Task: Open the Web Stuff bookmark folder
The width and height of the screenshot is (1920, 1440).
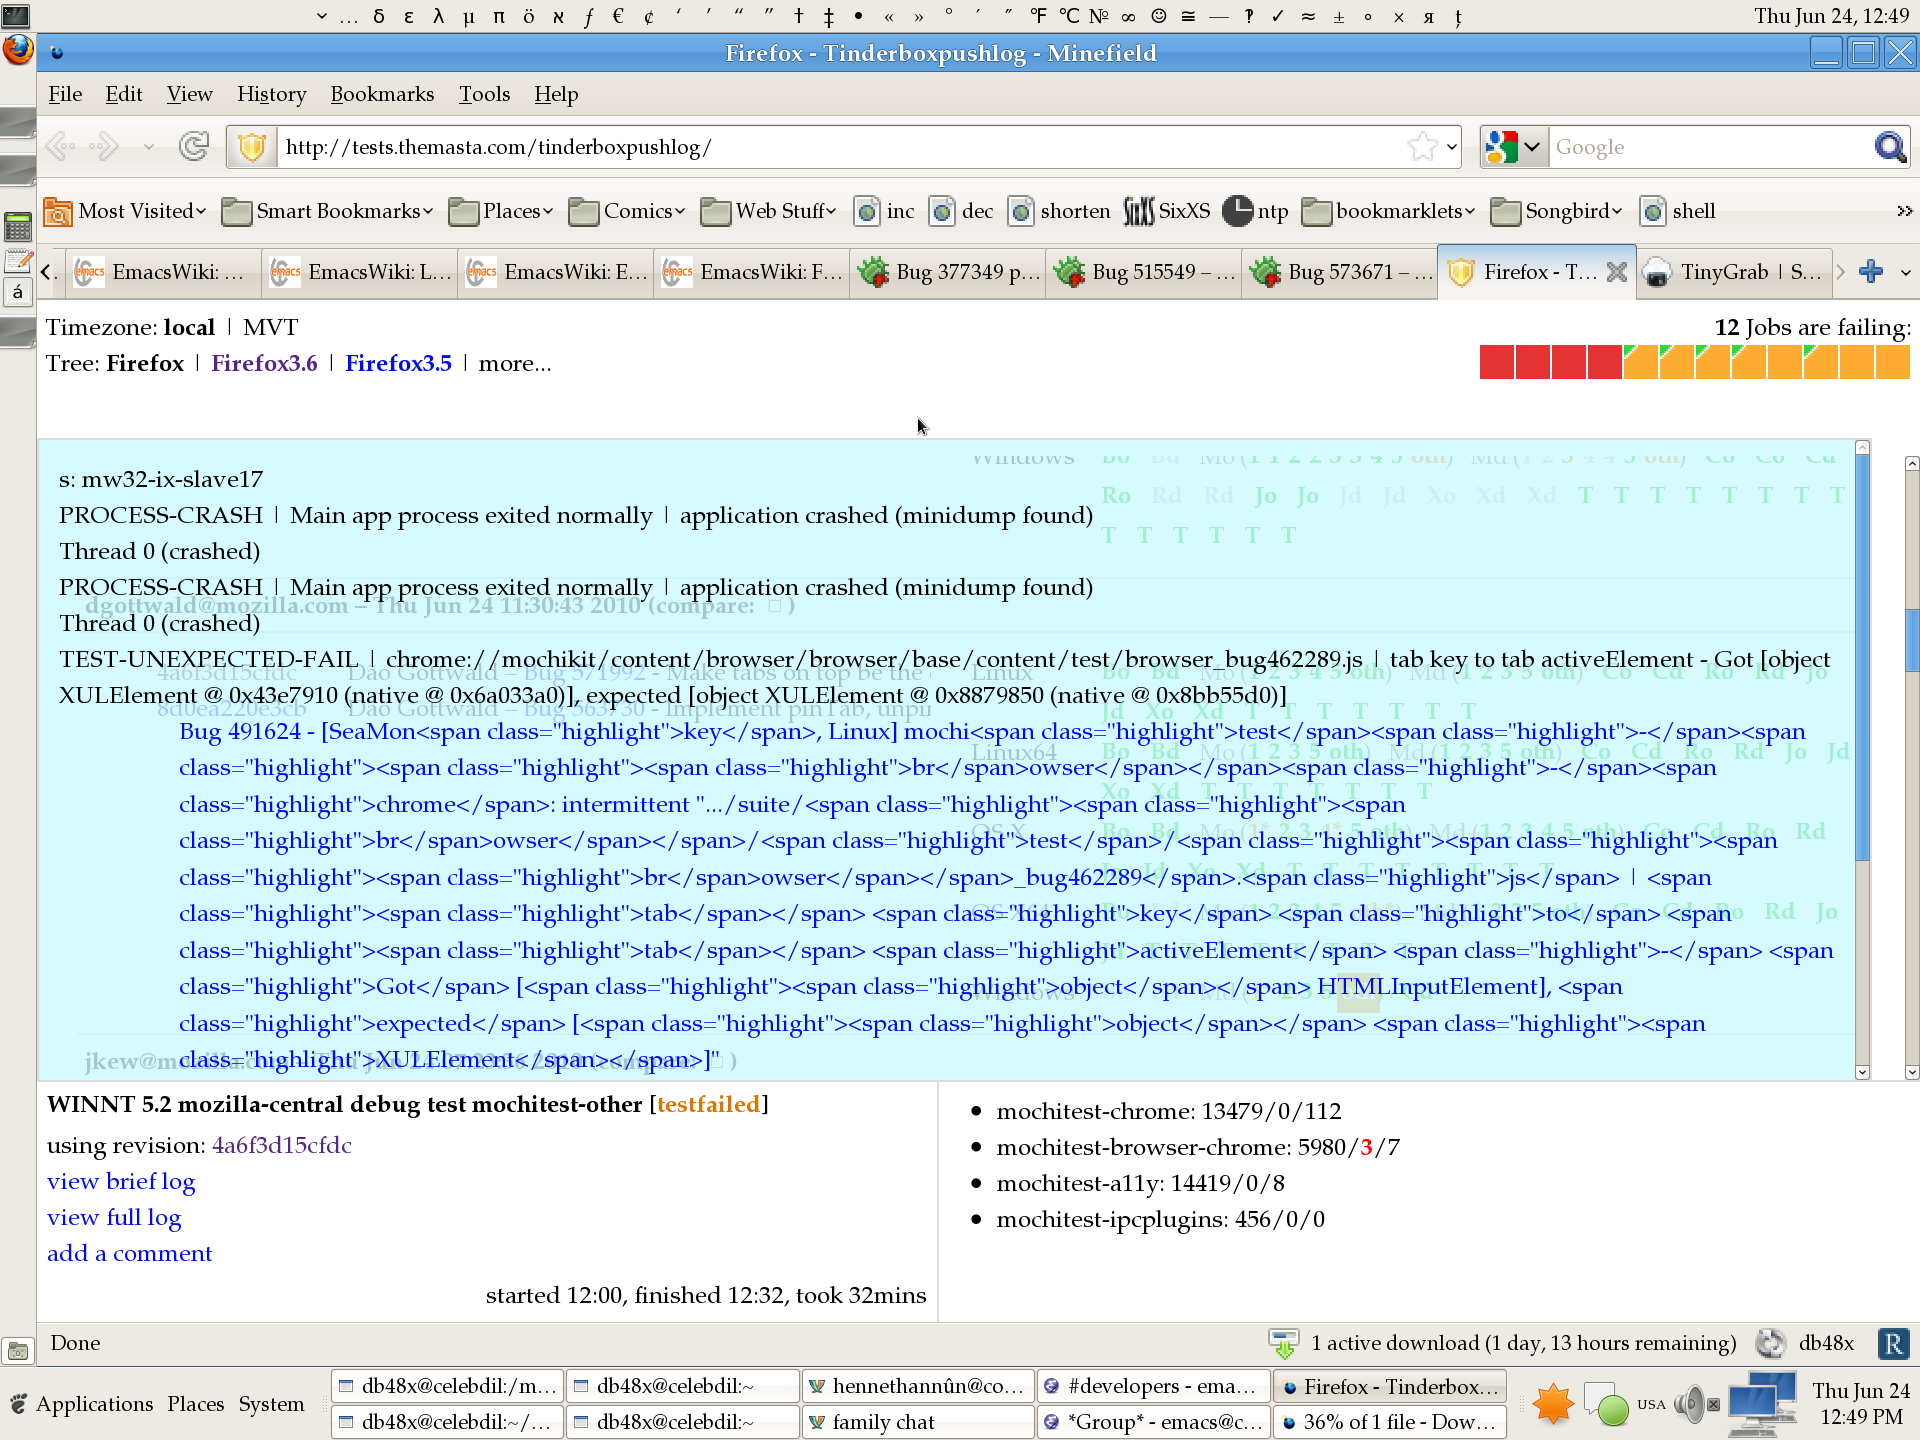Action: point(769,211)
